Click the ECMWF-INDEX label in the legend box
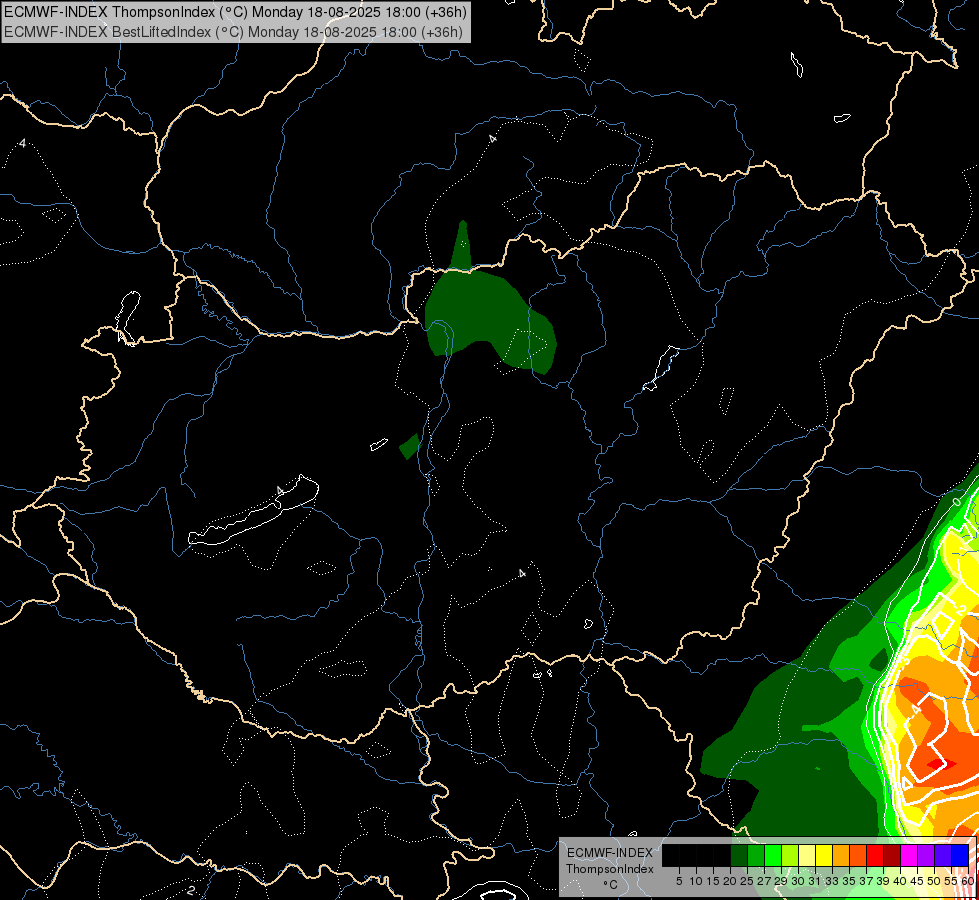 pyautogui.click(x=610, y=853)
